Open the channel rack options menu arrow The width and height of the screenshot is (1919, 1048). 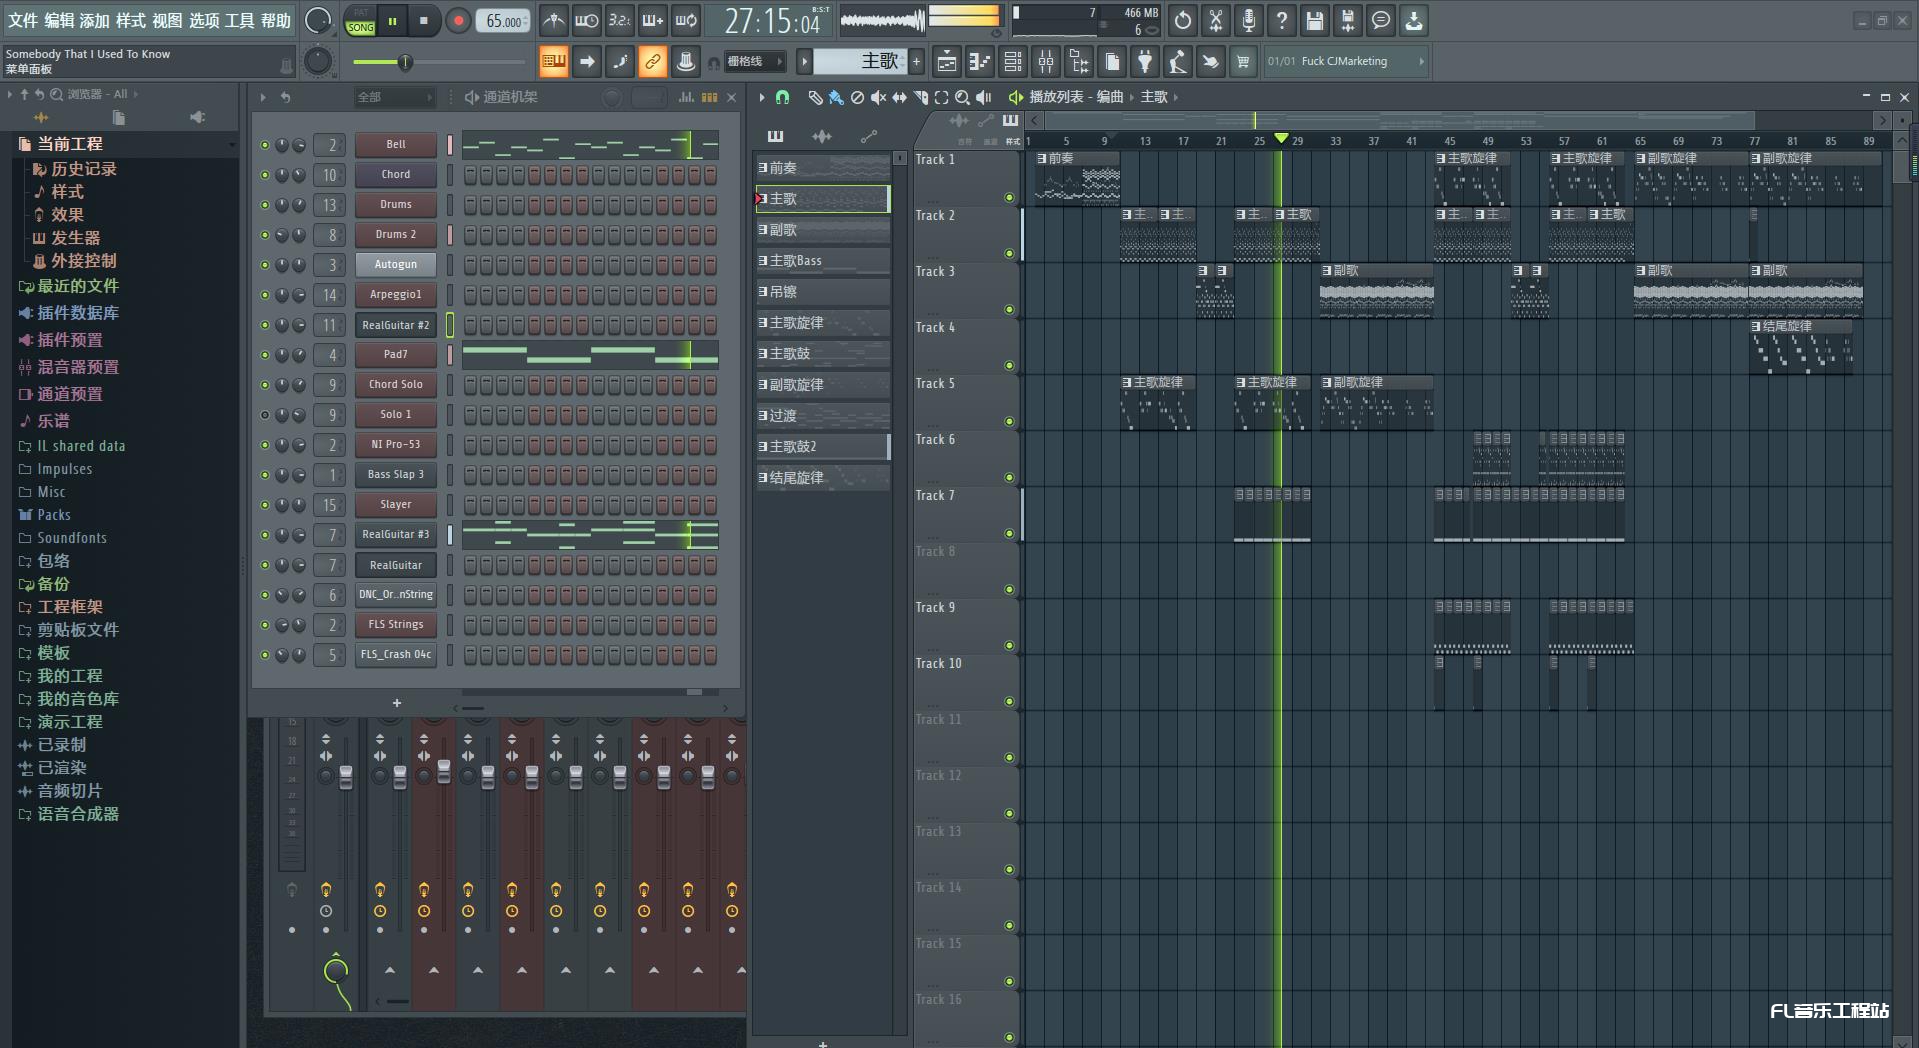[263, 97]
